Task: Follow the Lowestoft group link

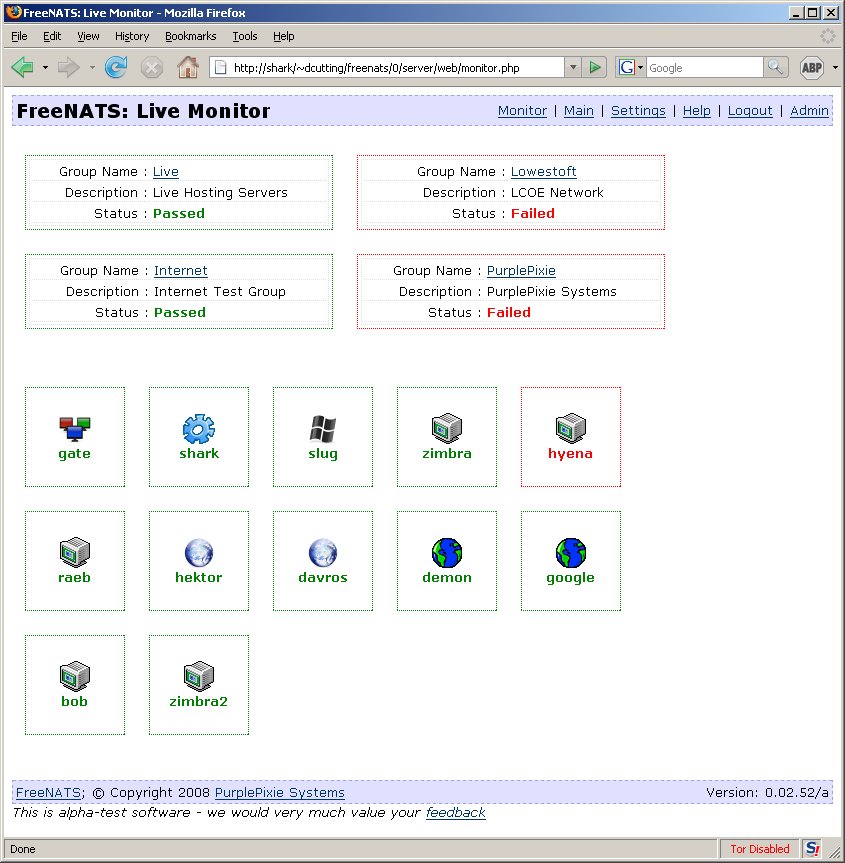Action: click(x=543, y=172)
